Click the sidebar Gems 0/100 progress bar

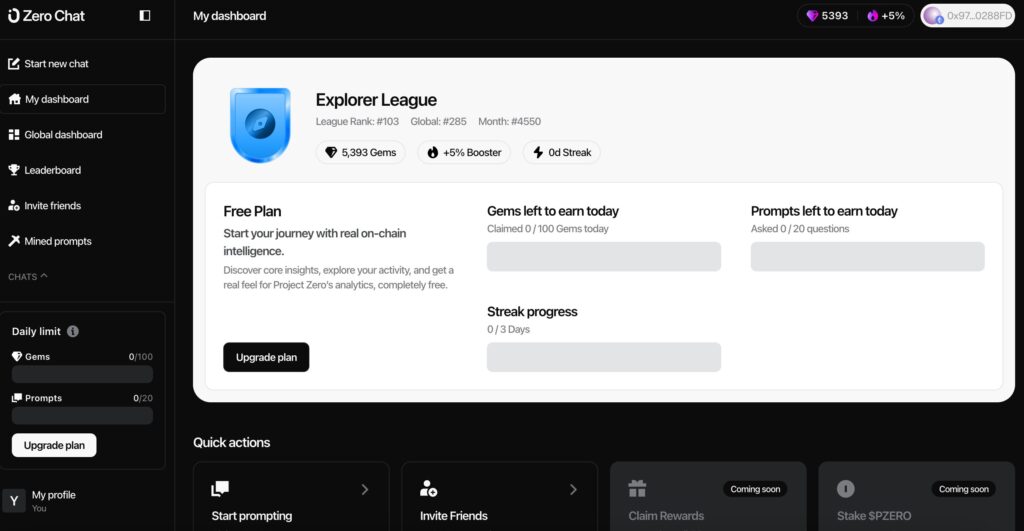82,374
